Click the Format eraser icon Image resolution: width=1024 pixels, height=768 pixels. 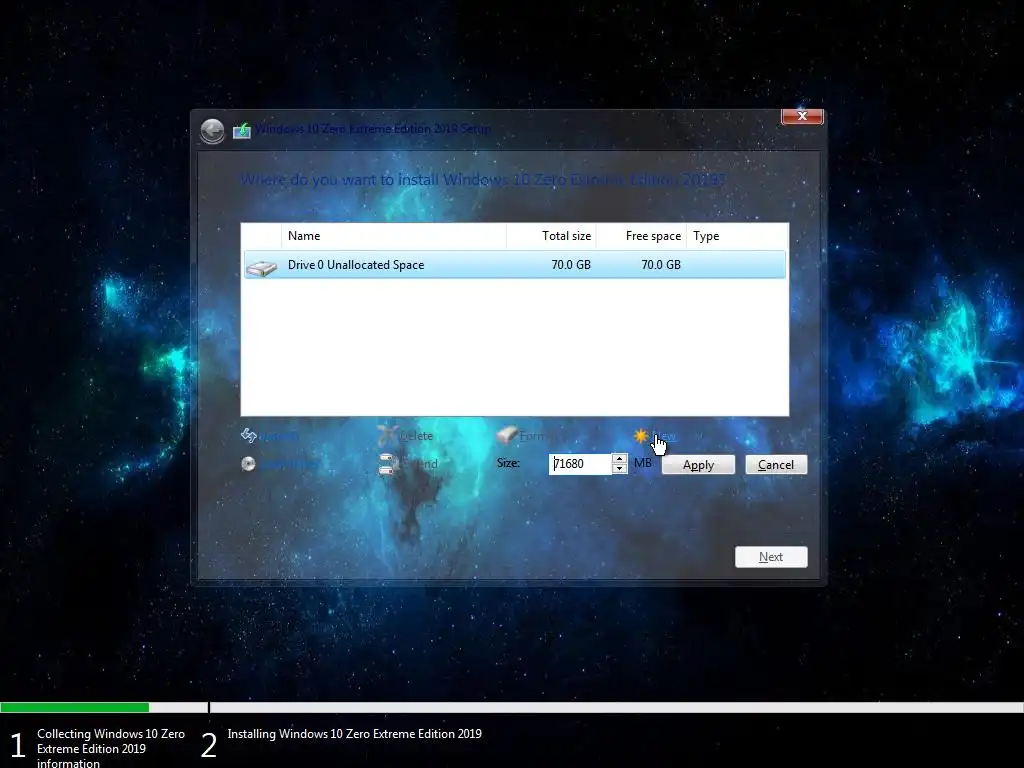click(x=507, y=435)
